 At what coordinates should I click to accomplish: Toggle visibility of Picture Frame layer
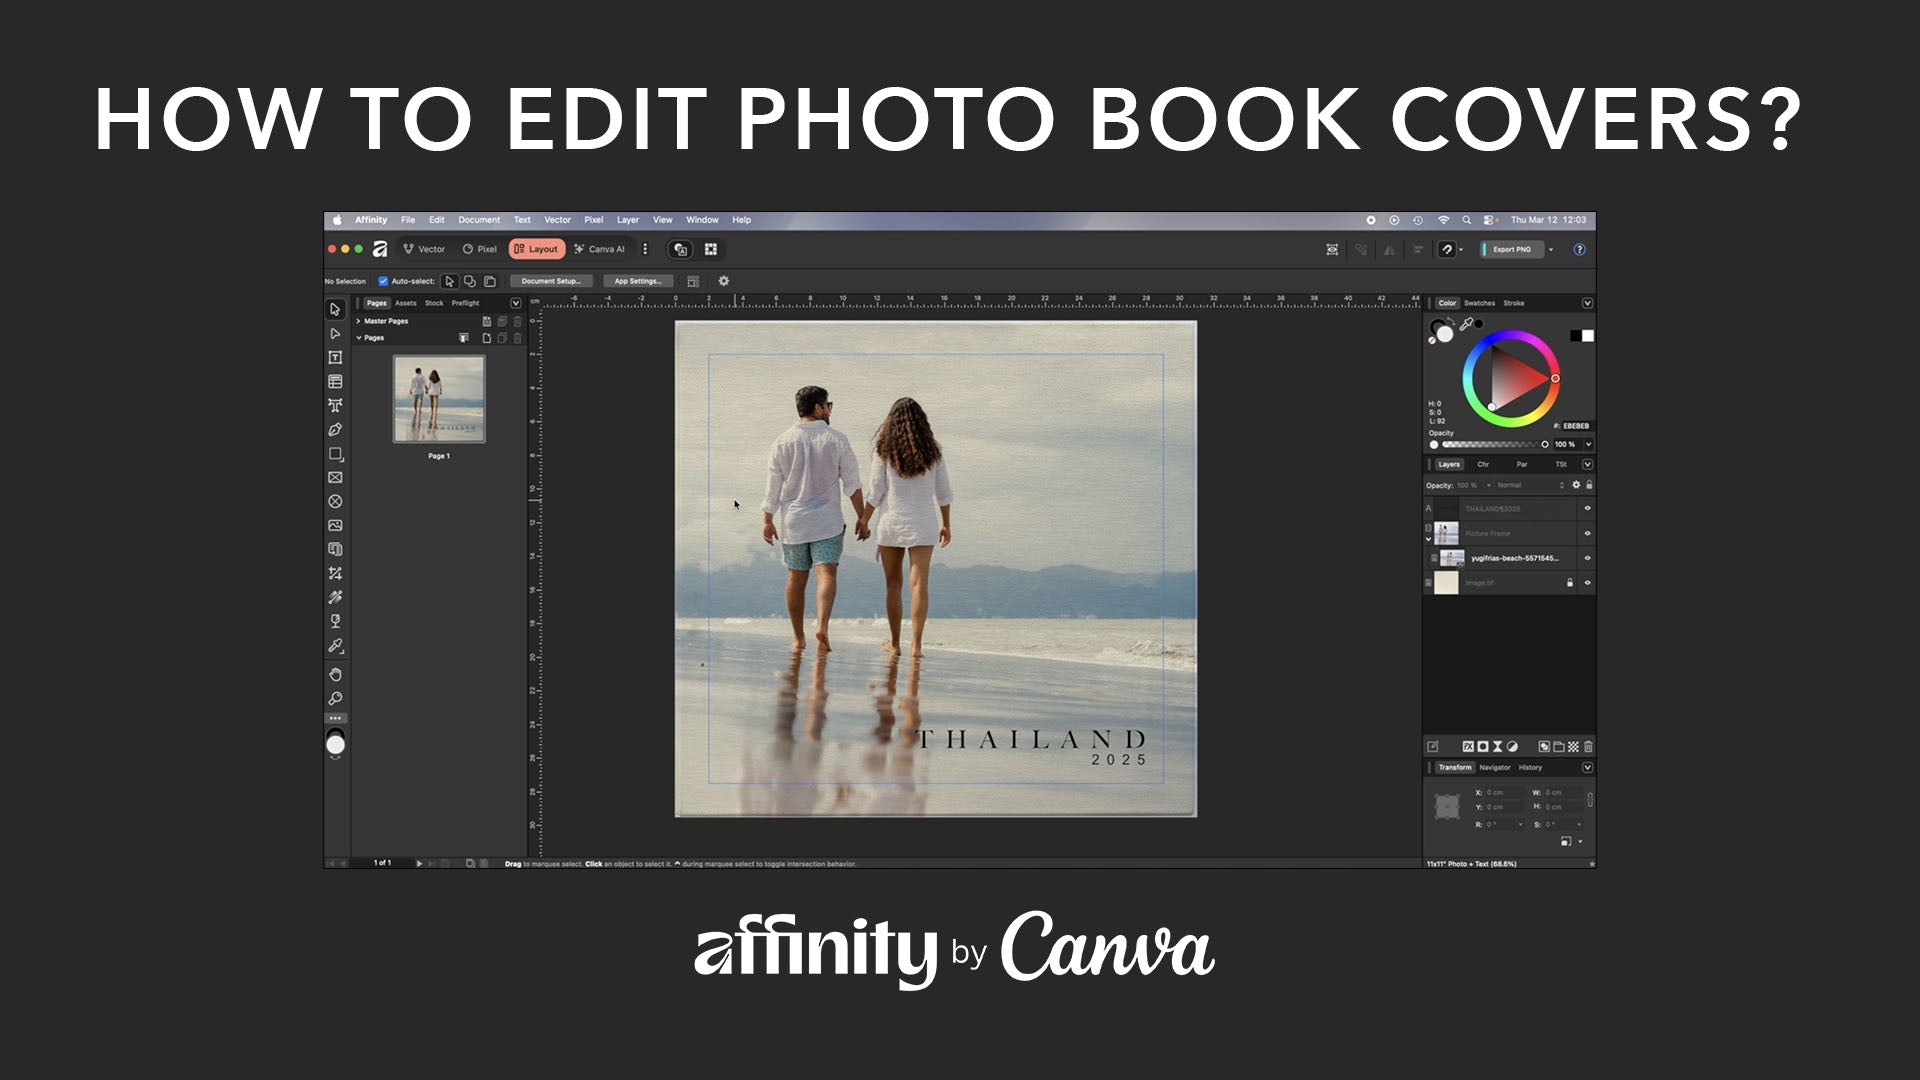[x=1587, y=533]
